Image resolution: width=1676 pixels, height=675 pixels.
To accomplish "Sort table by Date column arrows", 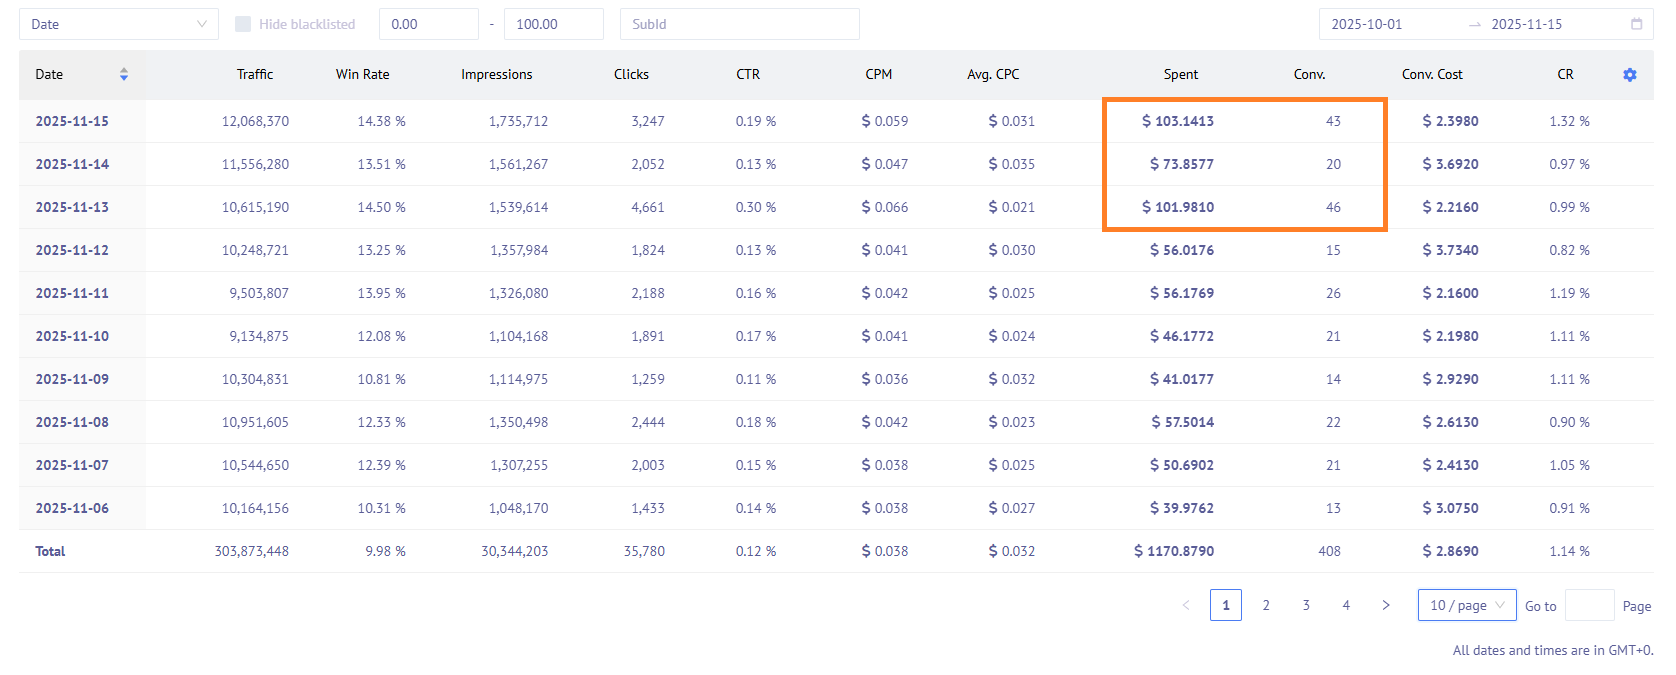I will (x=124, y=74).
